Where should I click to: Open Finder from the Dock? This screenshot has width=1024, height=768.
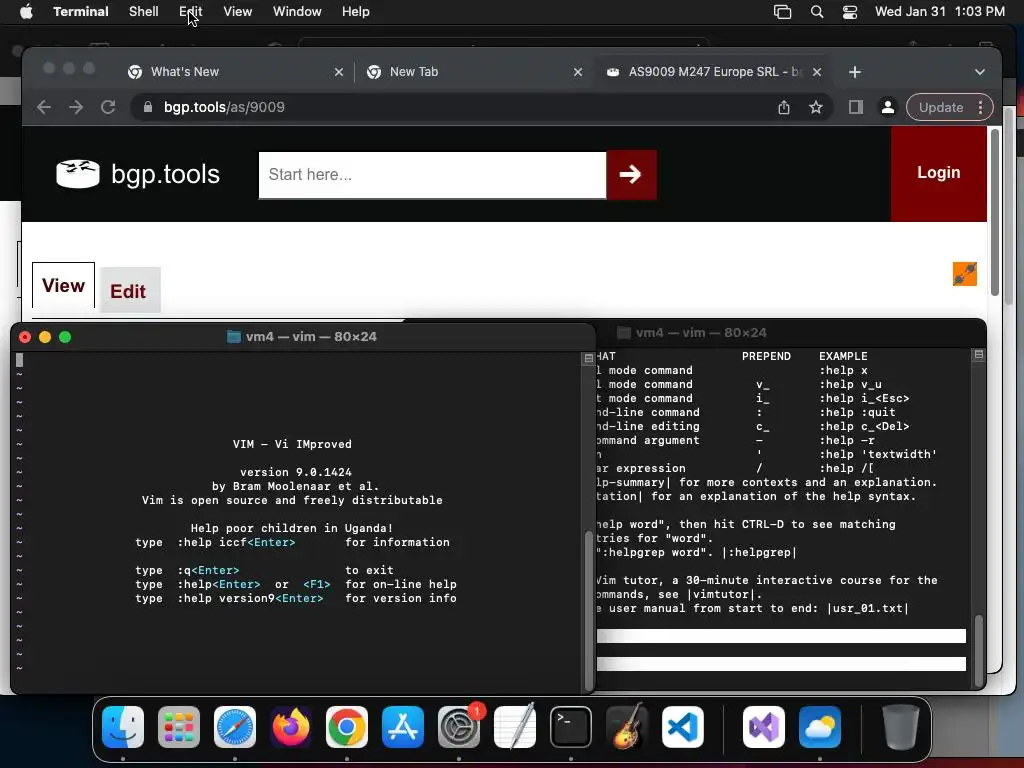point(123,727)
